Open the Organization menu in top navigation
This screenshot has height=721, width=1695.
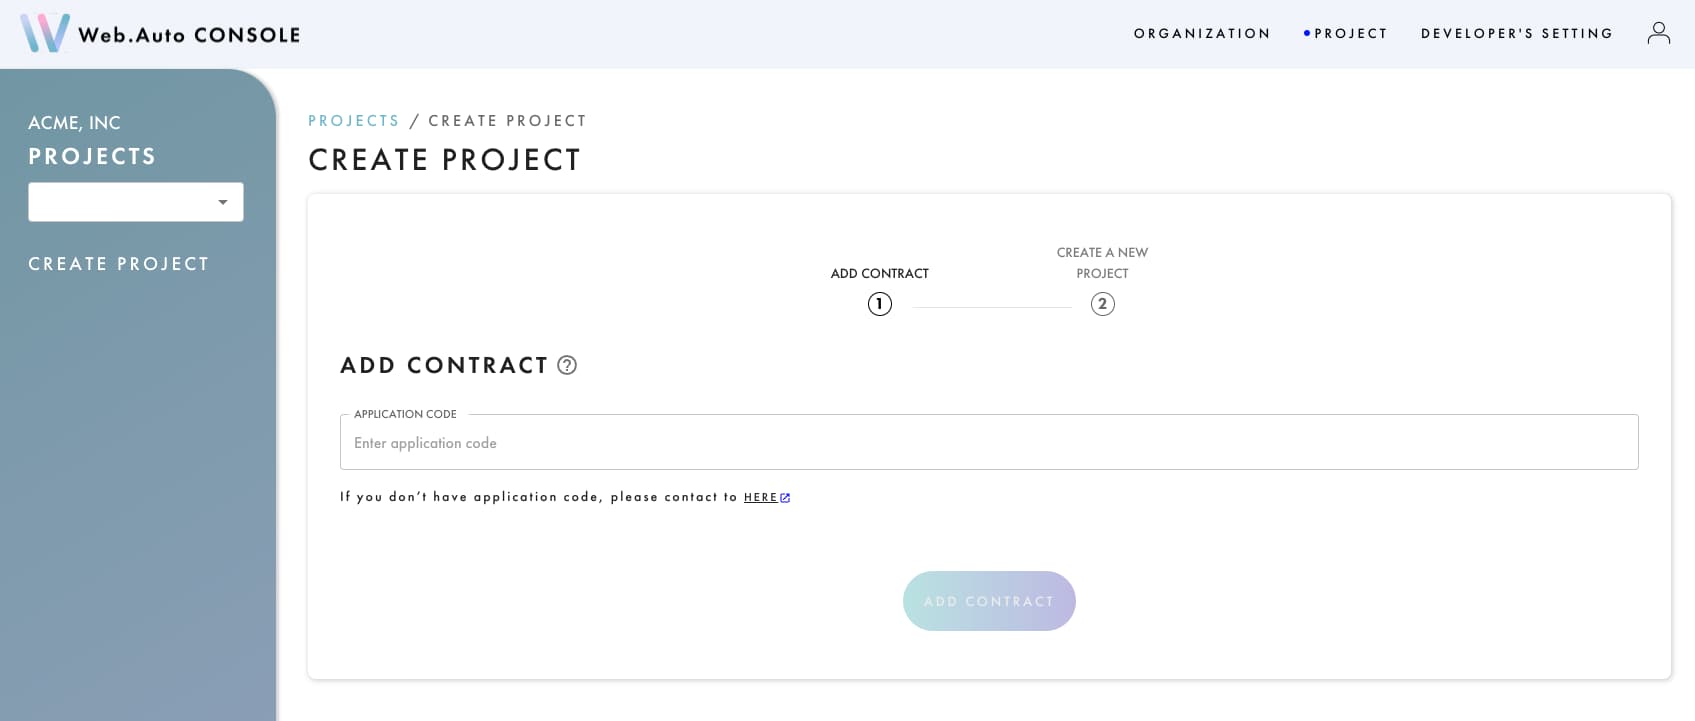[x=1202, y=33]
